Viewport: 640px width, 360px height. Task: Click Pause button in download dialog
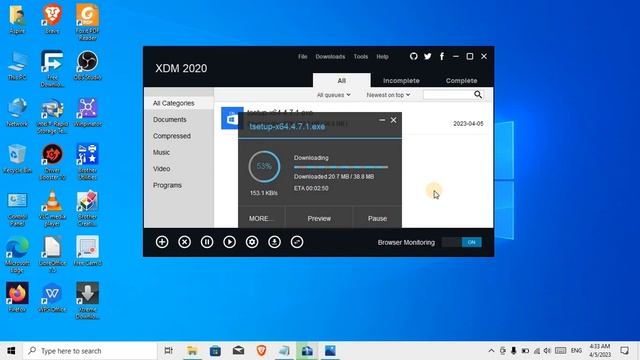click(377, 218)
